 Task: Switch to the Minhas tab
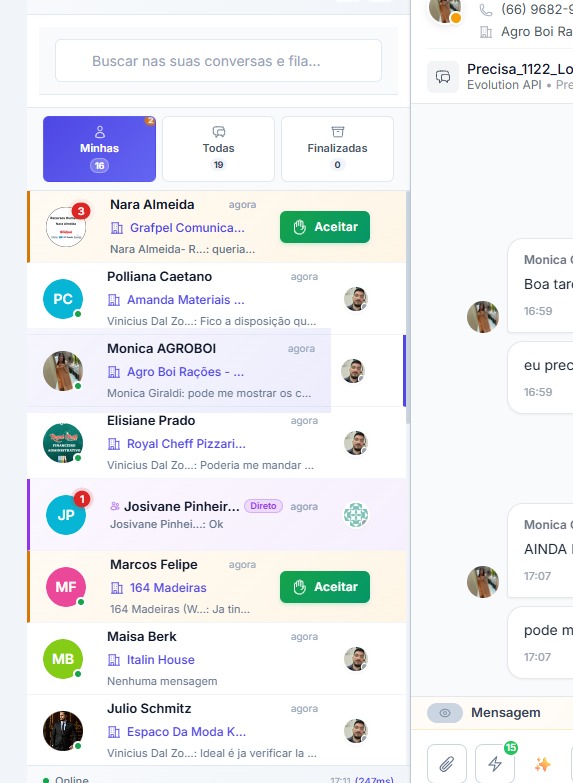tap(99, 149)
